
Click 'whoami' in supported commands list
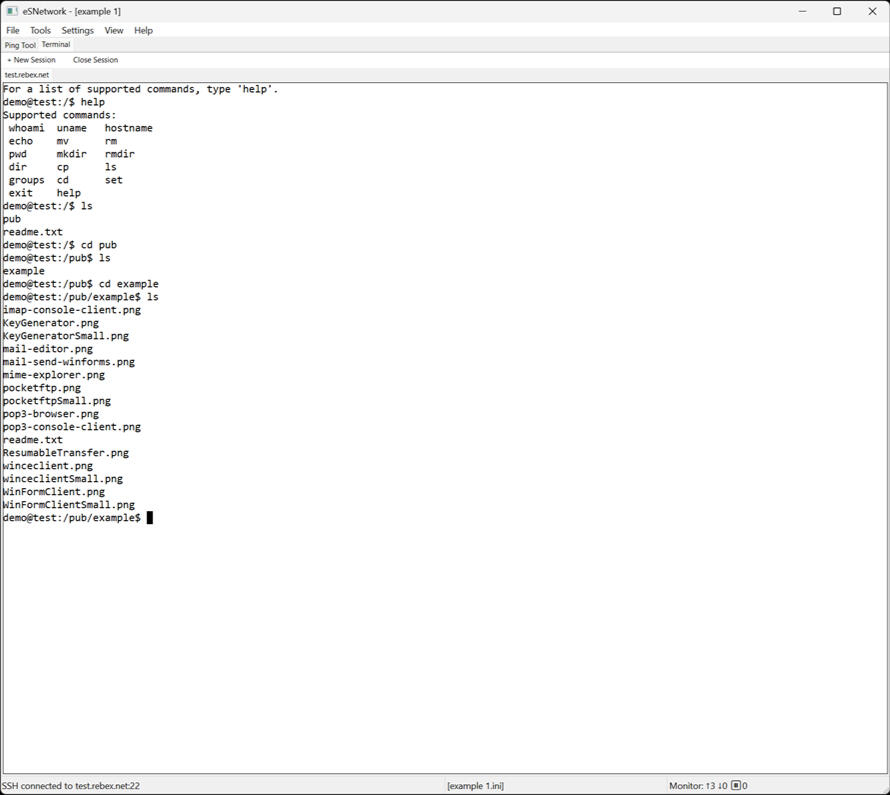(26, 128)
